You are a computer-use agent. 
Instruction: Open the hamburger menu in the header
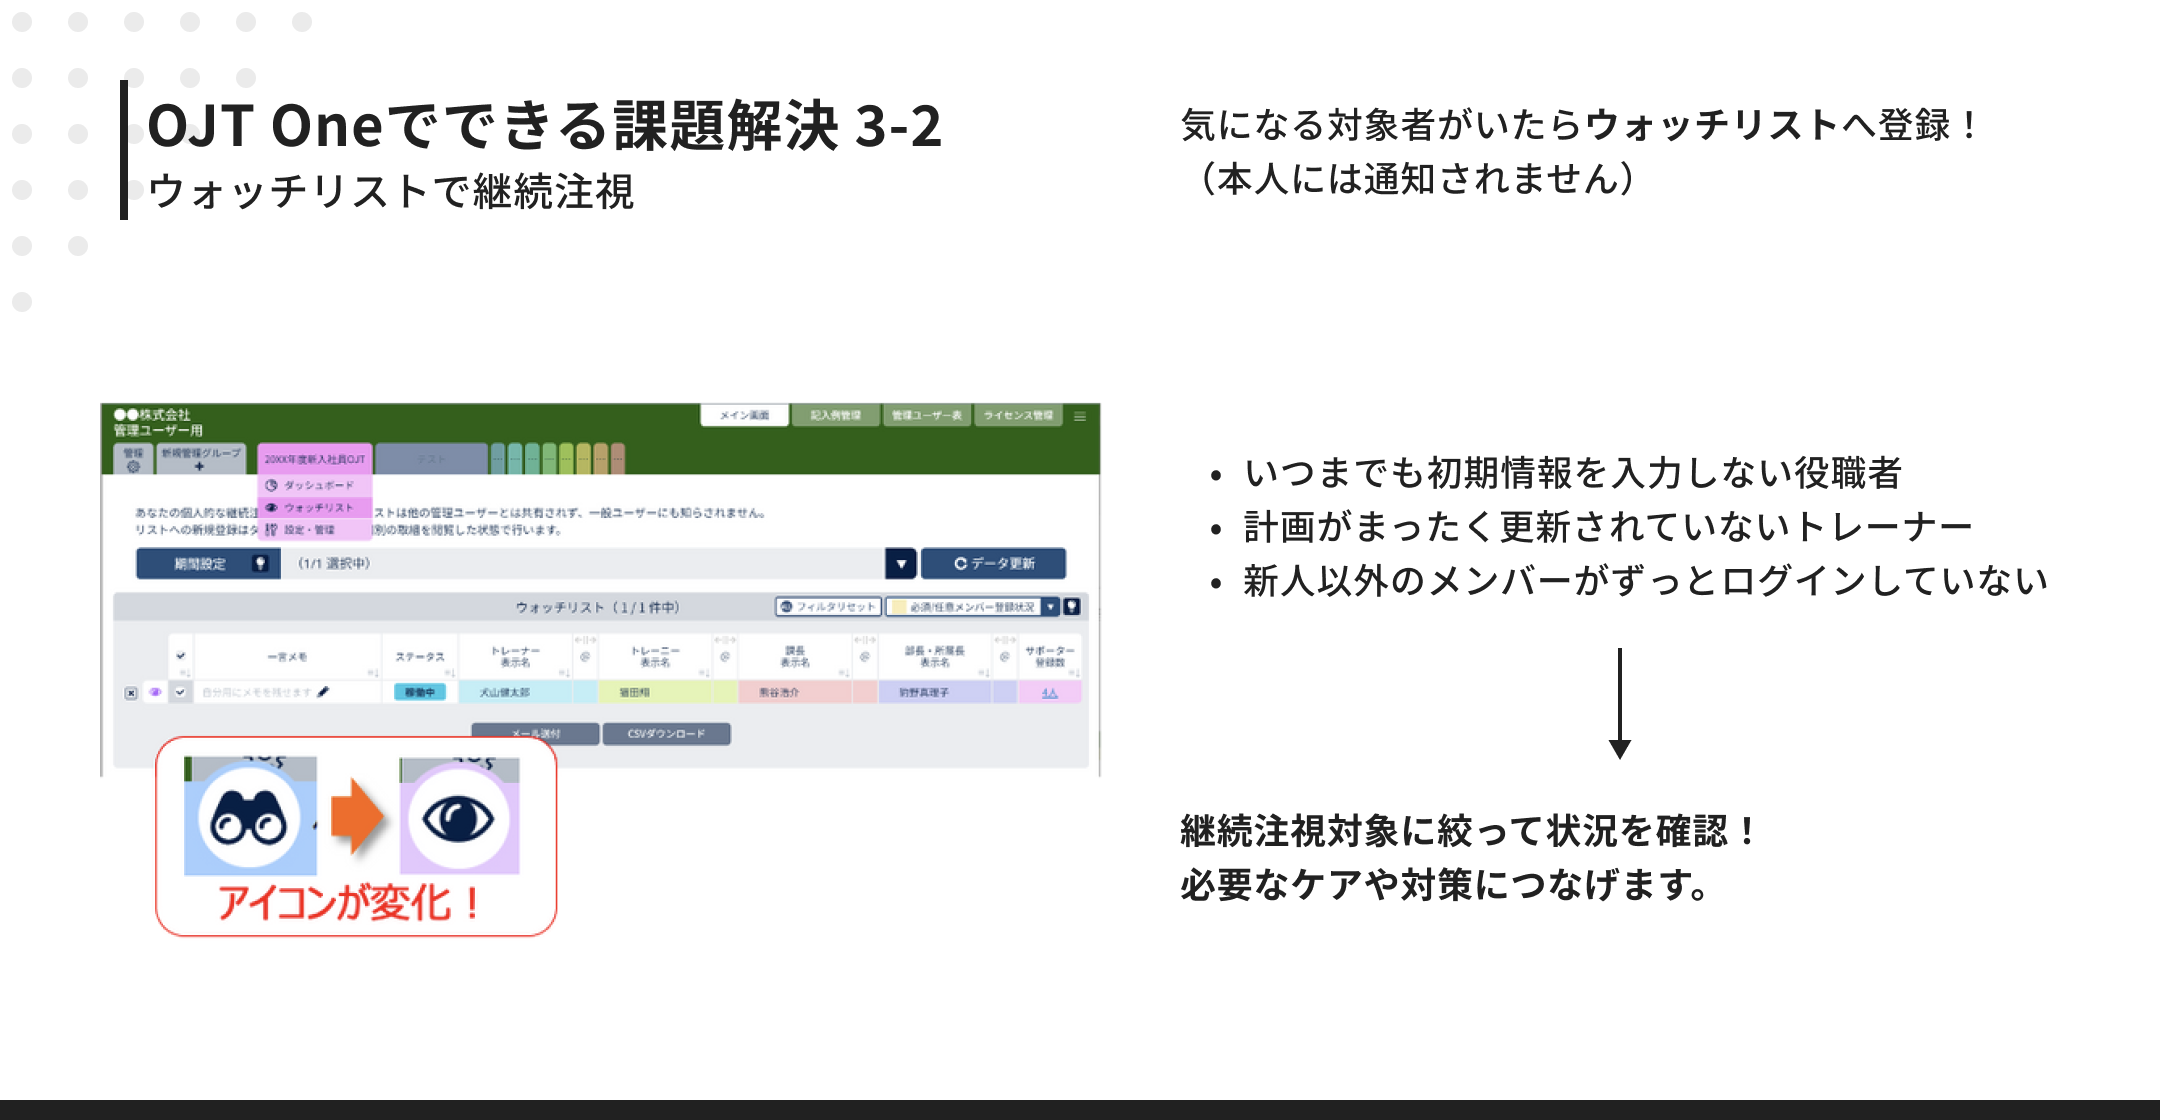click(x=1080, y=416)
